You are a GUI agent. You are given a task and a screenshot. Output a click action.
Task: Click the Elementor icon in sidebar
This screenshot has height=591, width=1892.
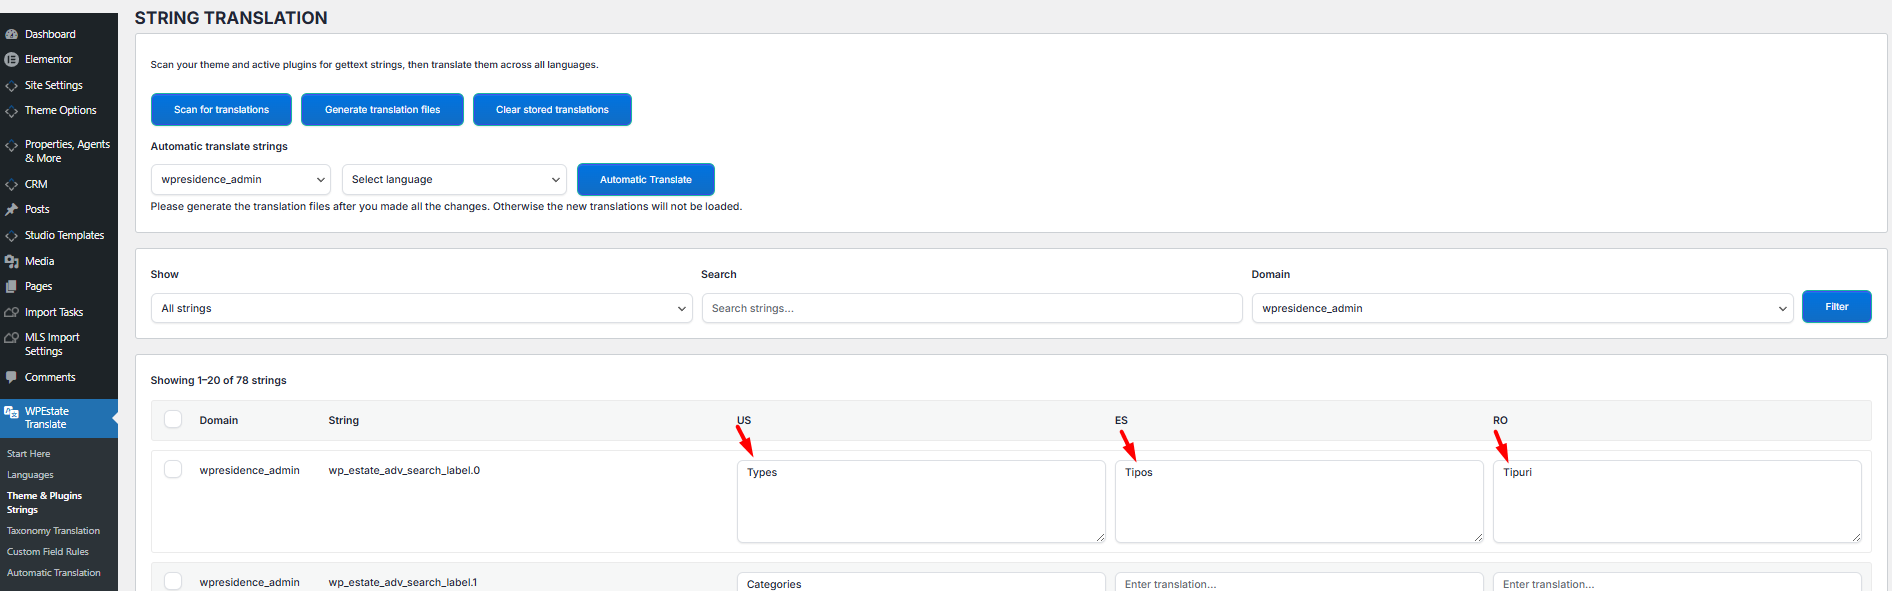[12, 59]
